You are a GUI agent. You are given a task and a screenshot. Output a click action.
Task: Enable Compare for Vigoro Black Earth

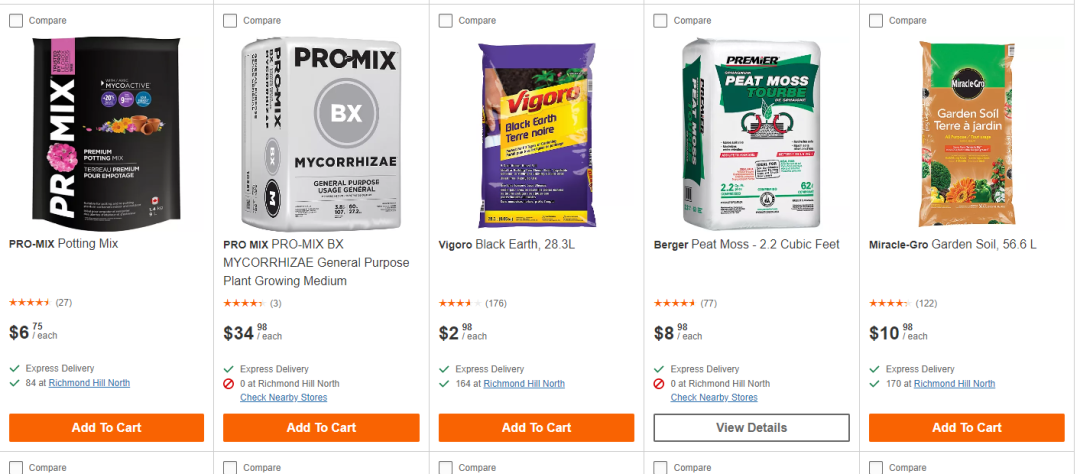(x=446, y=20)
